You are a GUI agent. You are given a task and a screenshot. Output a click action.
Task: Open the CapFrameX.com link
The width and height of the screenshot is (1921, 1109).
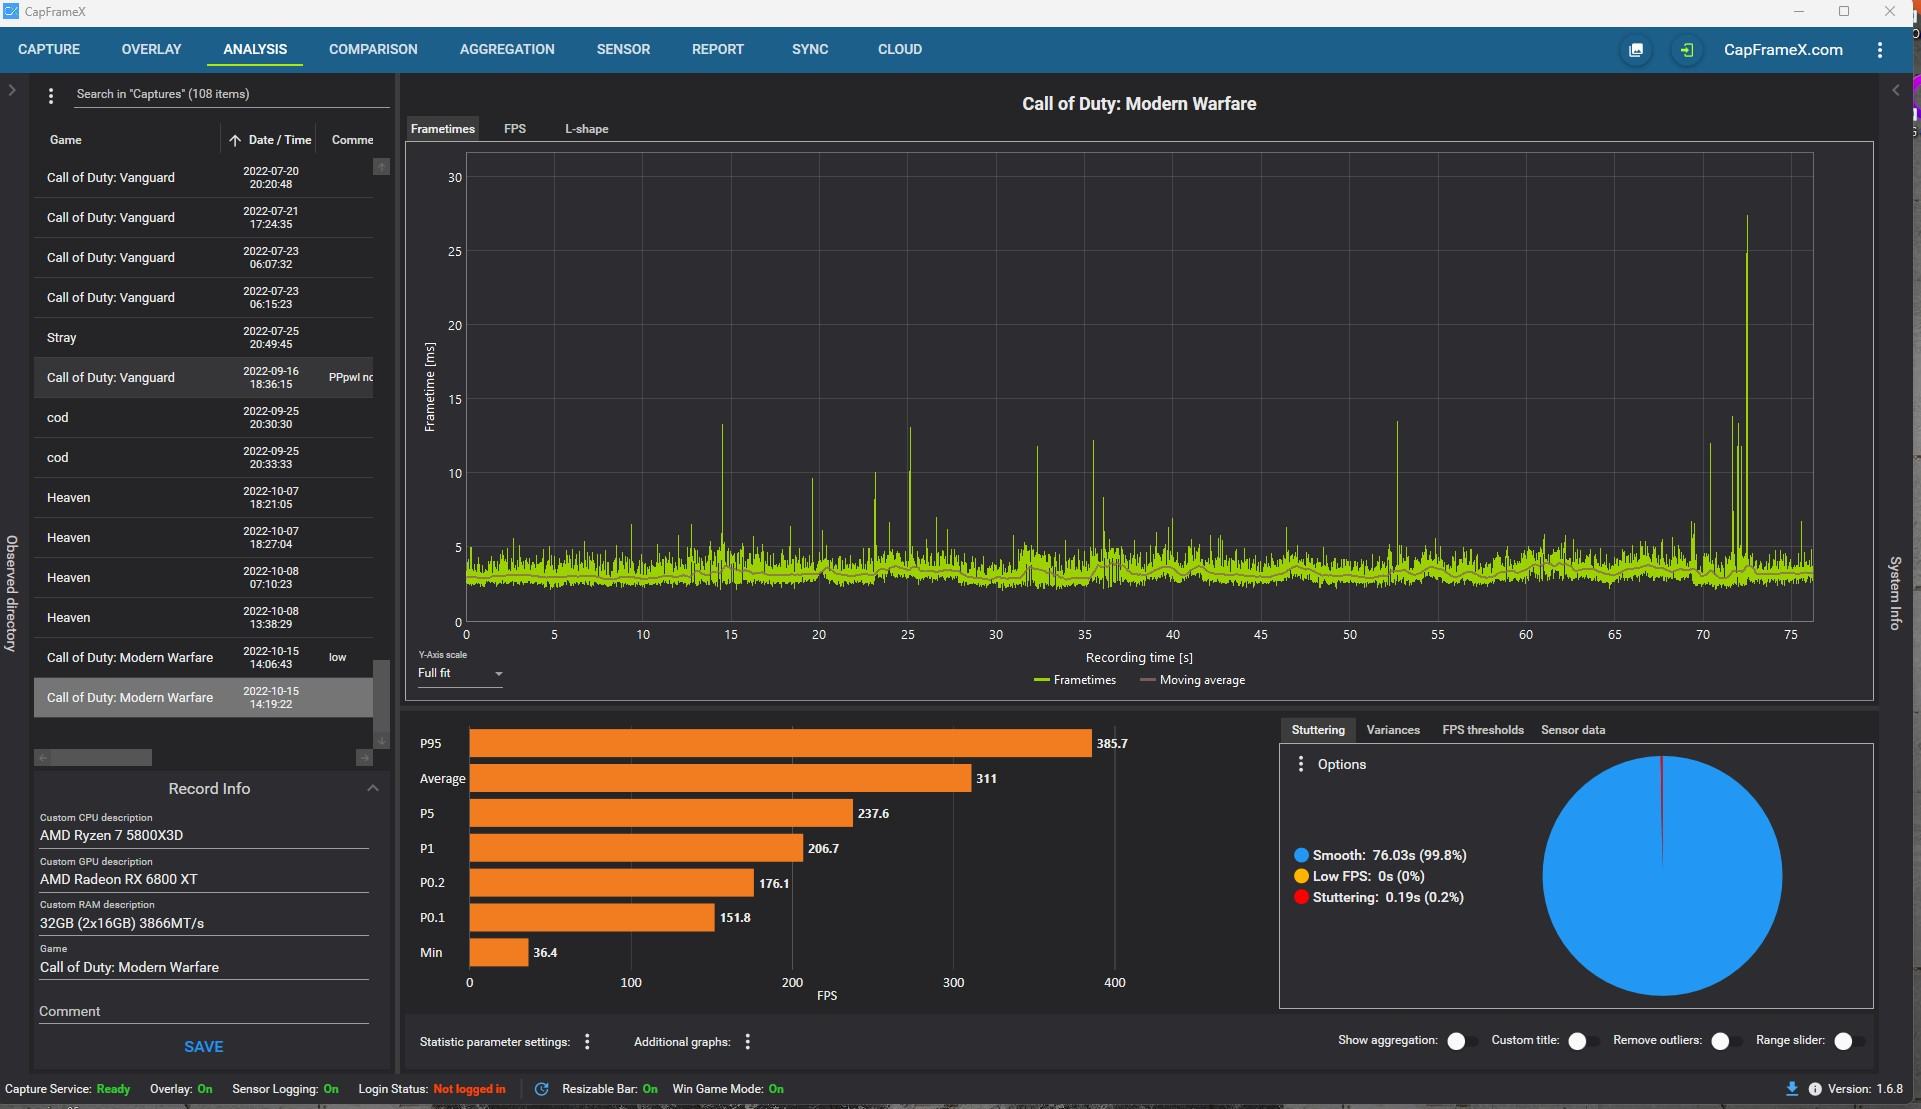1783,50
